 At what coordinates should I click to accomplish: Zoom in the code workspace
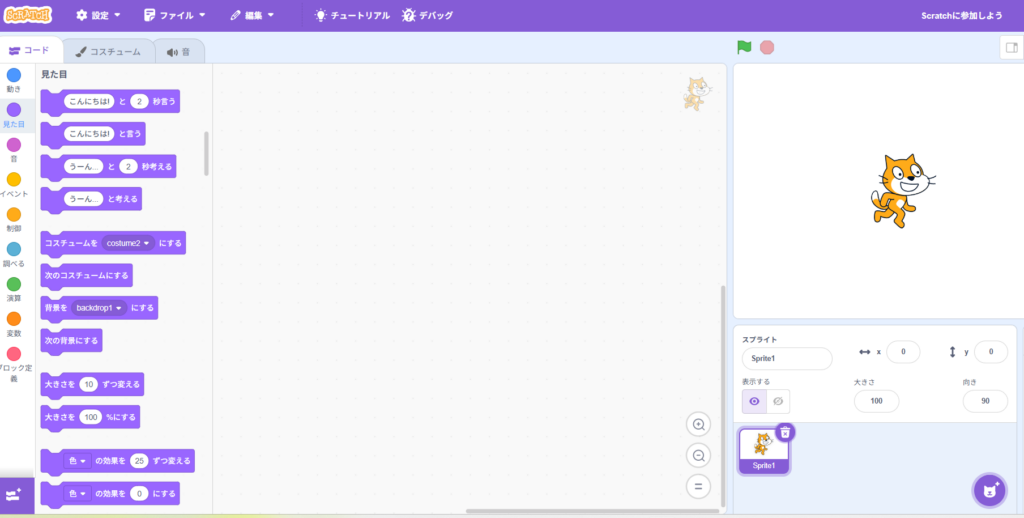pyautogui.click(x=698, y=425)
